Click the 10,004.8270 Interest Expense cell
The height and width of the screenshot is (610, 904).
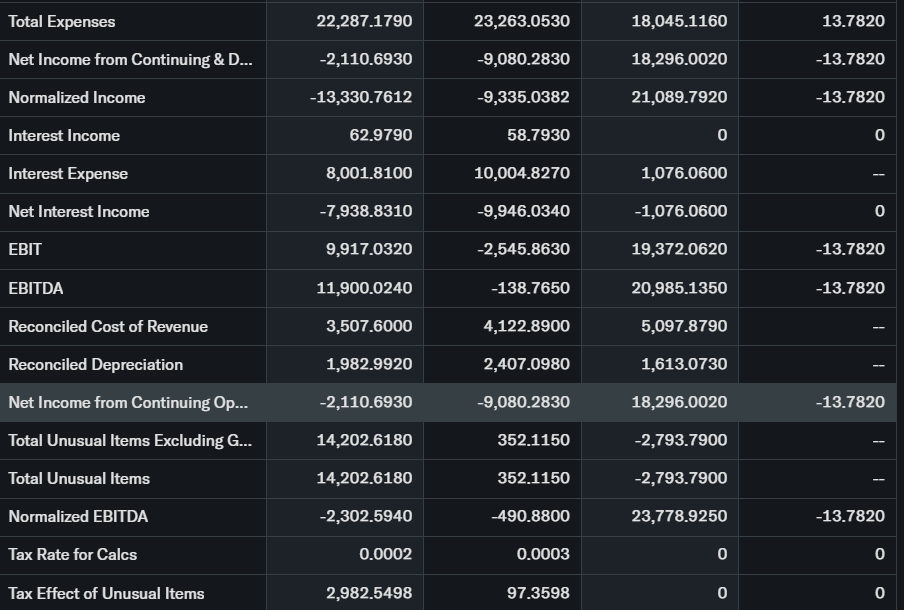pos(522,173)
